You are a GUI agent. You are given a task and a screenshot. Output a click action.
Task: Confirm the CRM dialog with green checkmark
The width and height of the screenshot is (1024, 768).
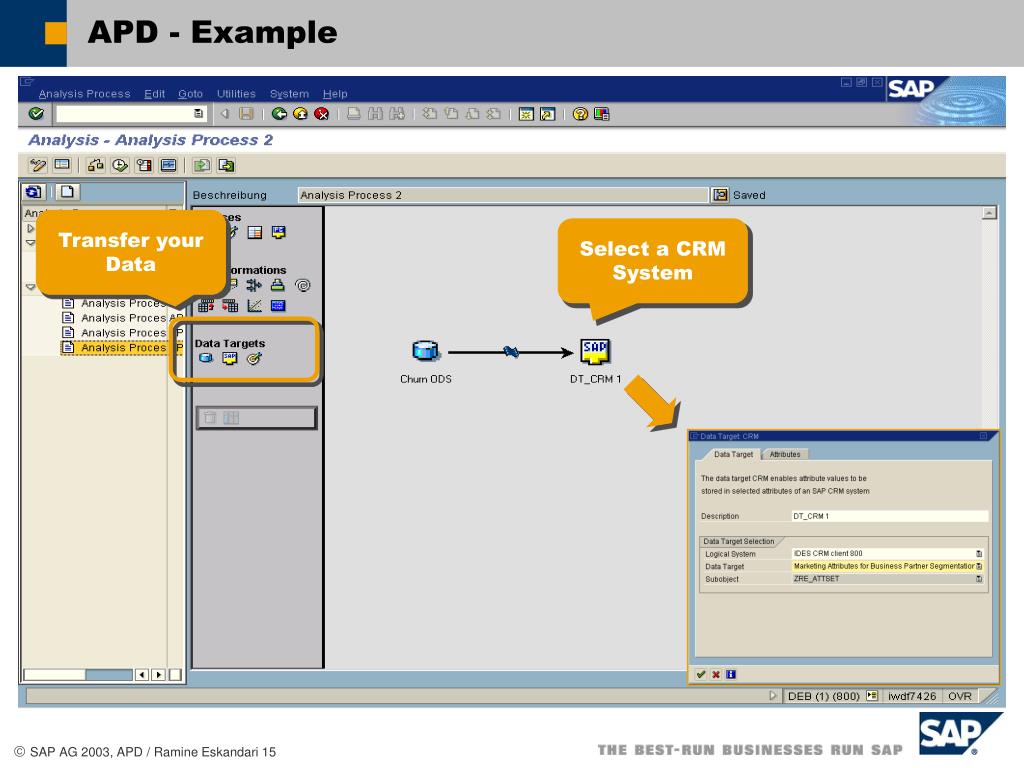click(x=701, y=675)
